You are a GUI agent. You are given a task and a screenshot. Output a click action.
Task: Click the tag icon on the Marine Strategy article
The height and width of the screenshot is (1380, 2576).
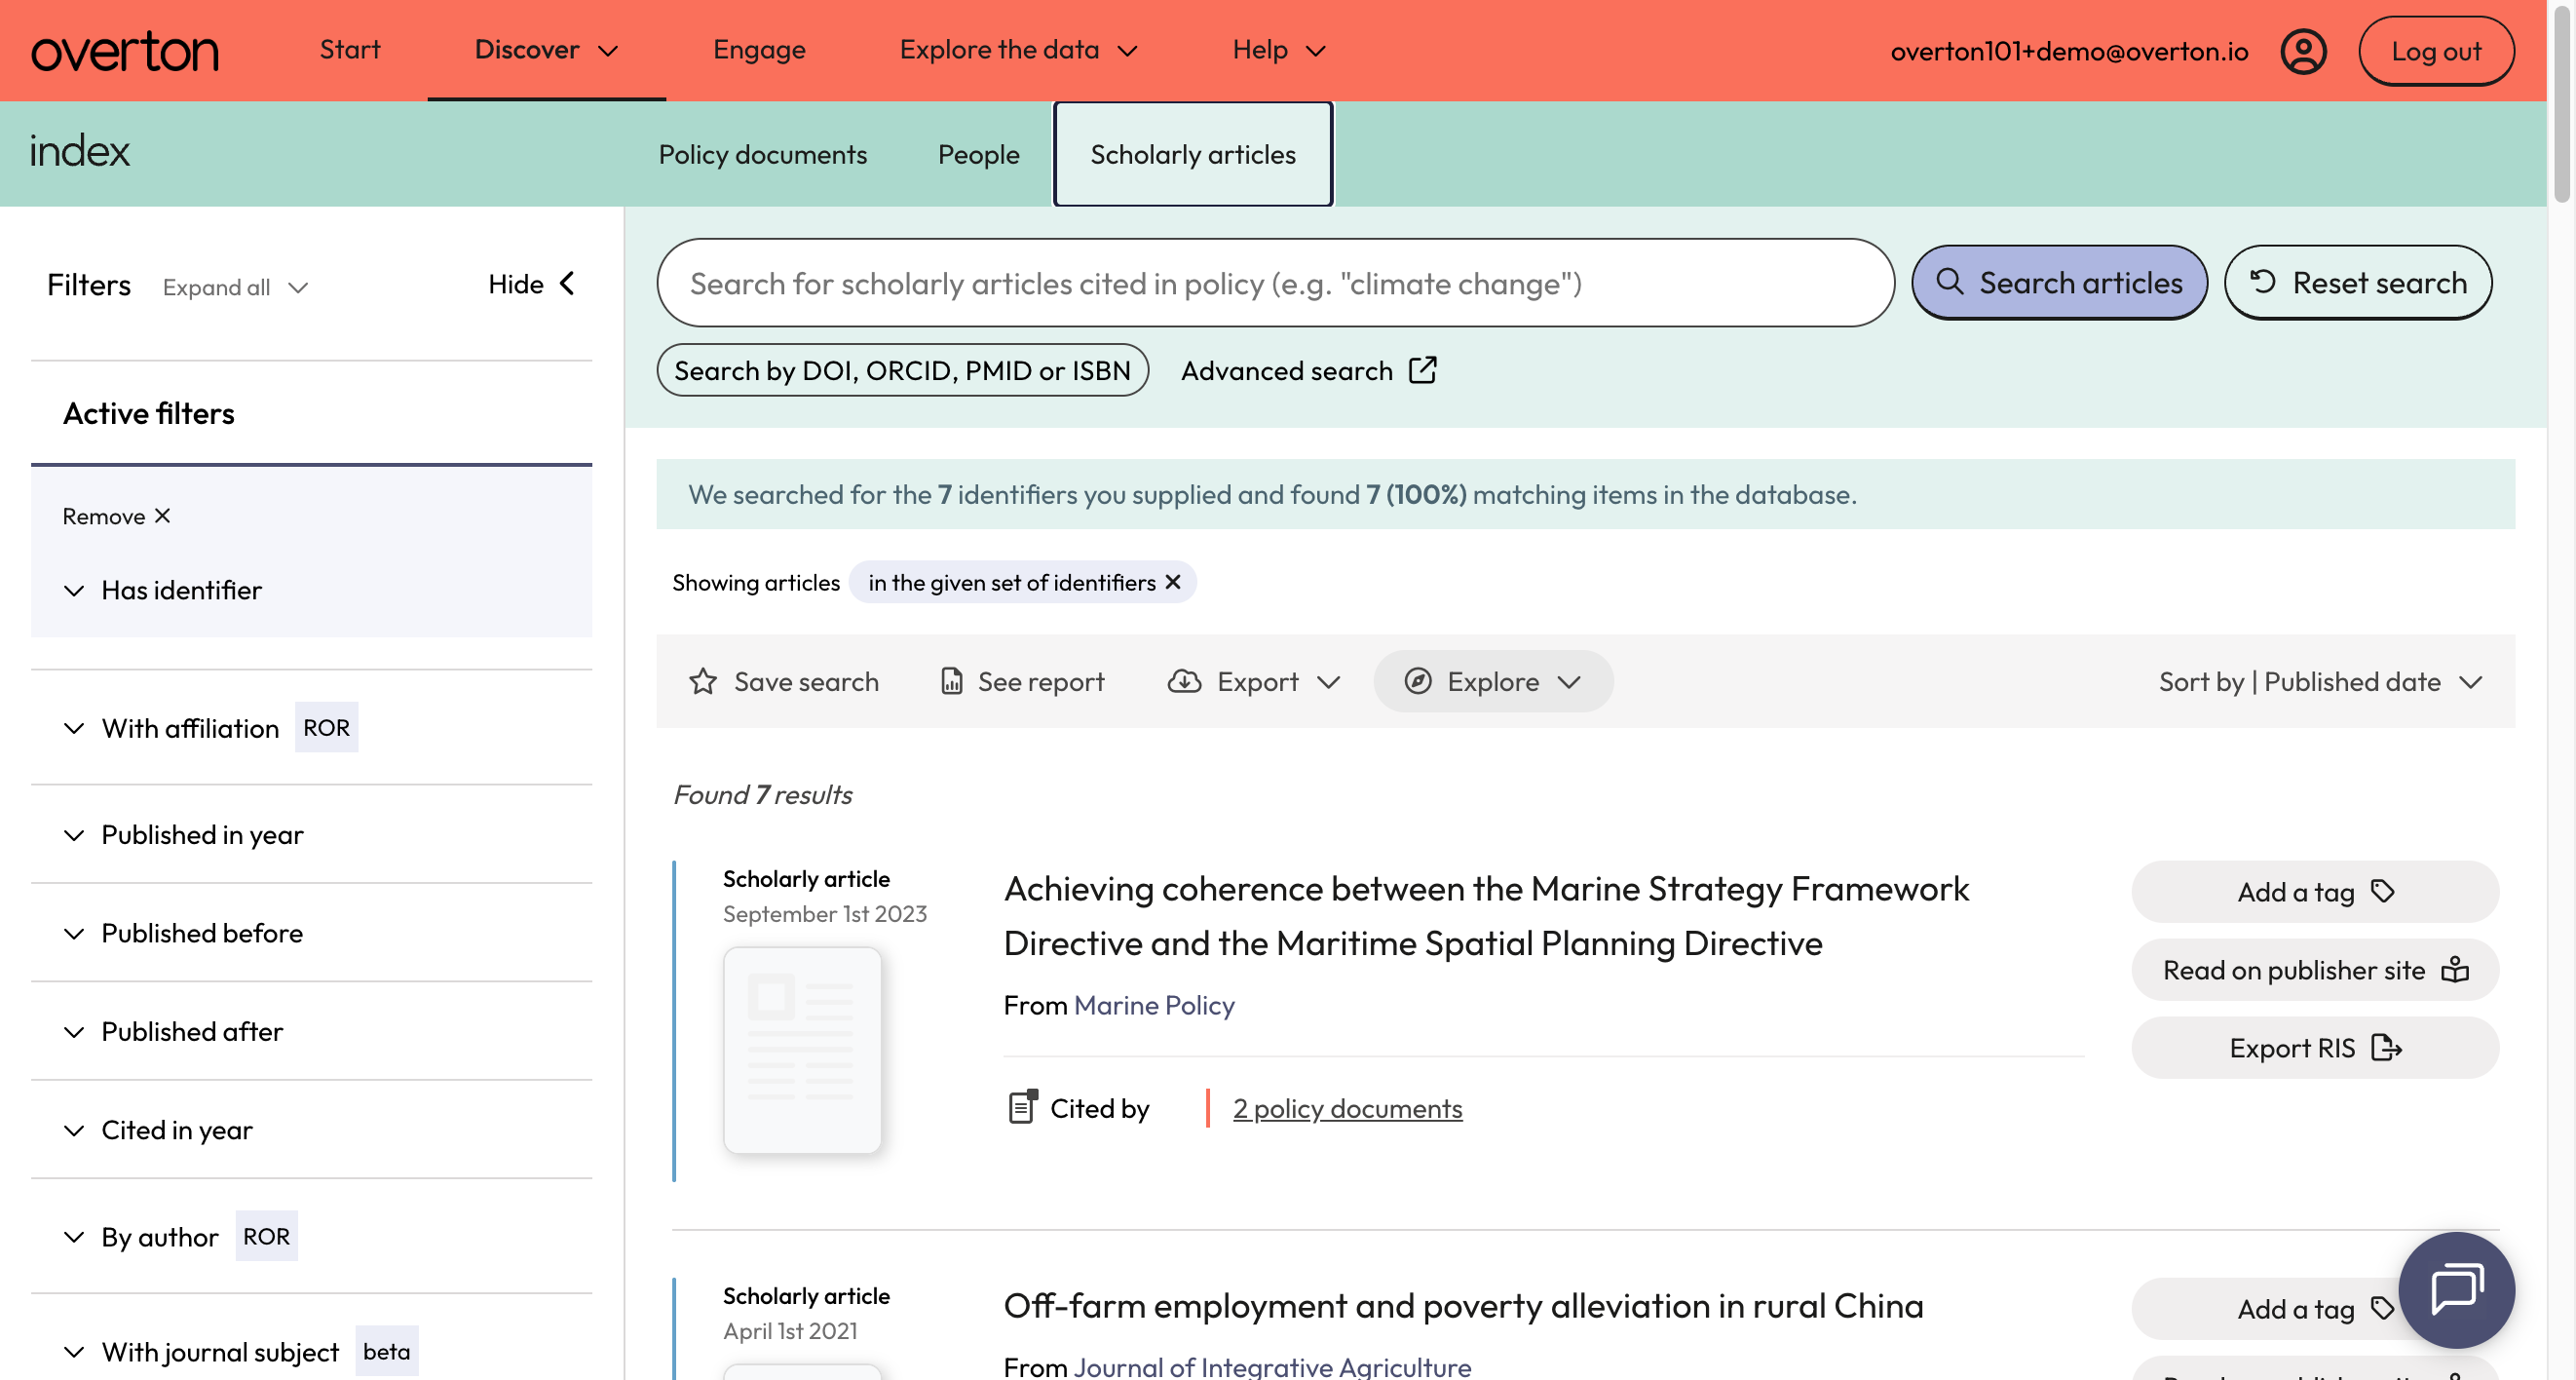pyautogui.click(x=2383, y=891)
